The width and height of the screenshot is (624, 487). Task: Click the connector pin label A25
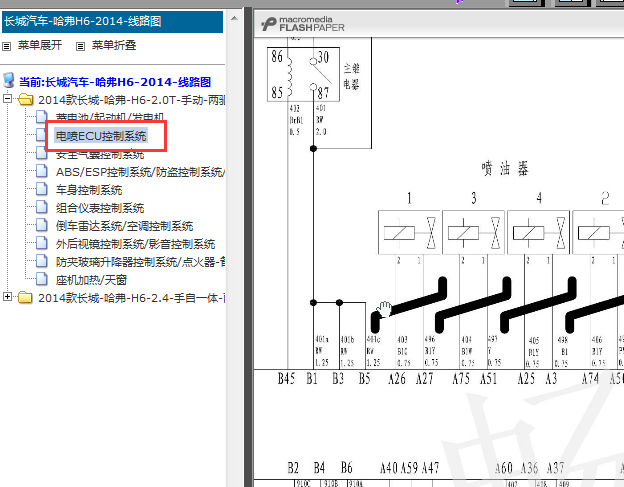point(526,378)
